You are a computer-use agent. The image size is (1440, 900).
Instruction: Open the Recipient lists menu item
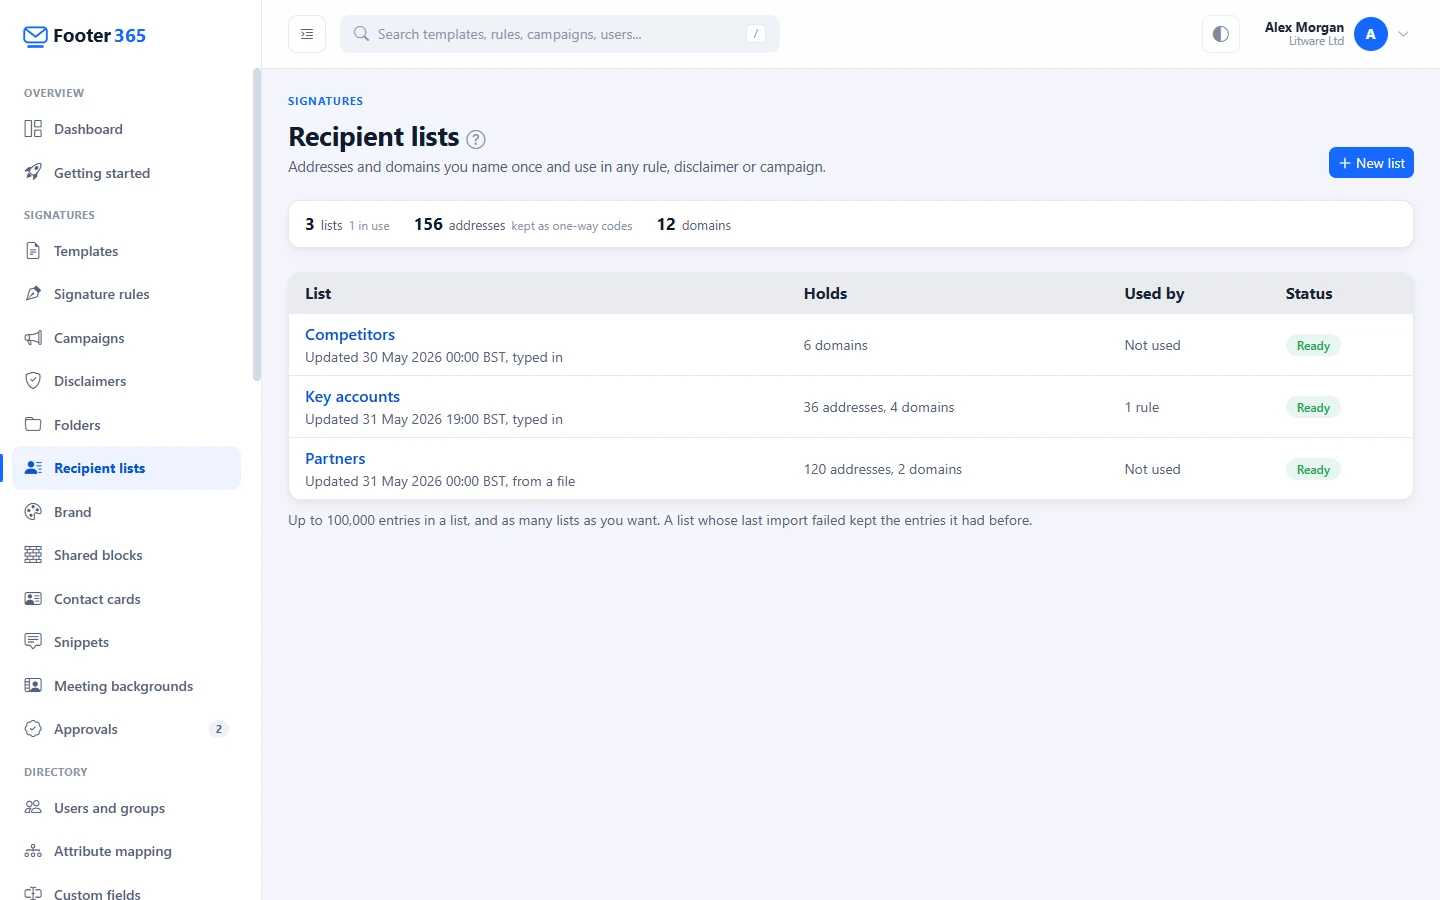point(127,468)
